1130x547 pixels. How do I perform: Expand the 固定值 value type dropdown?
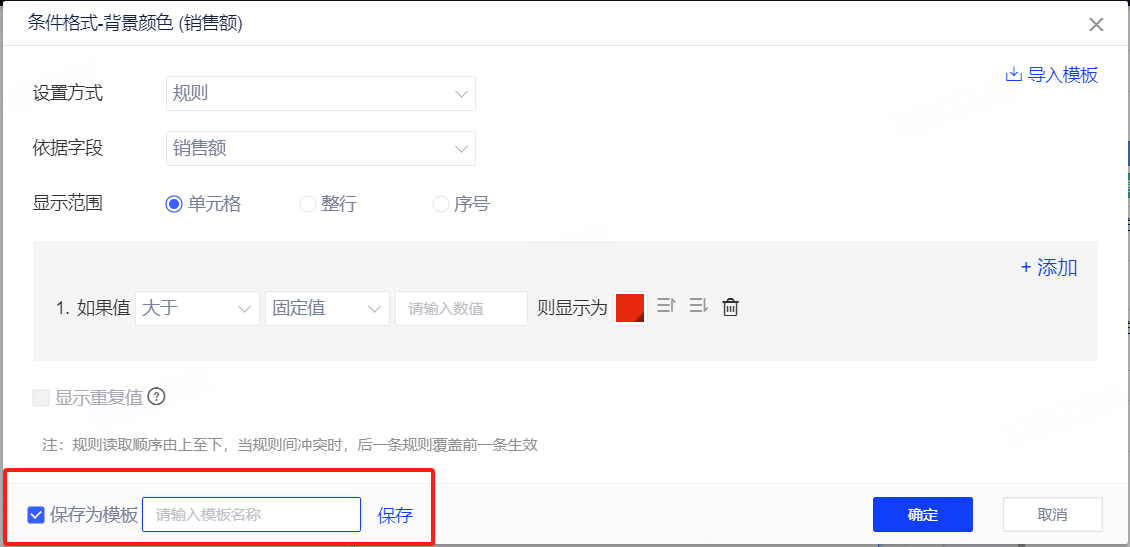327,308
